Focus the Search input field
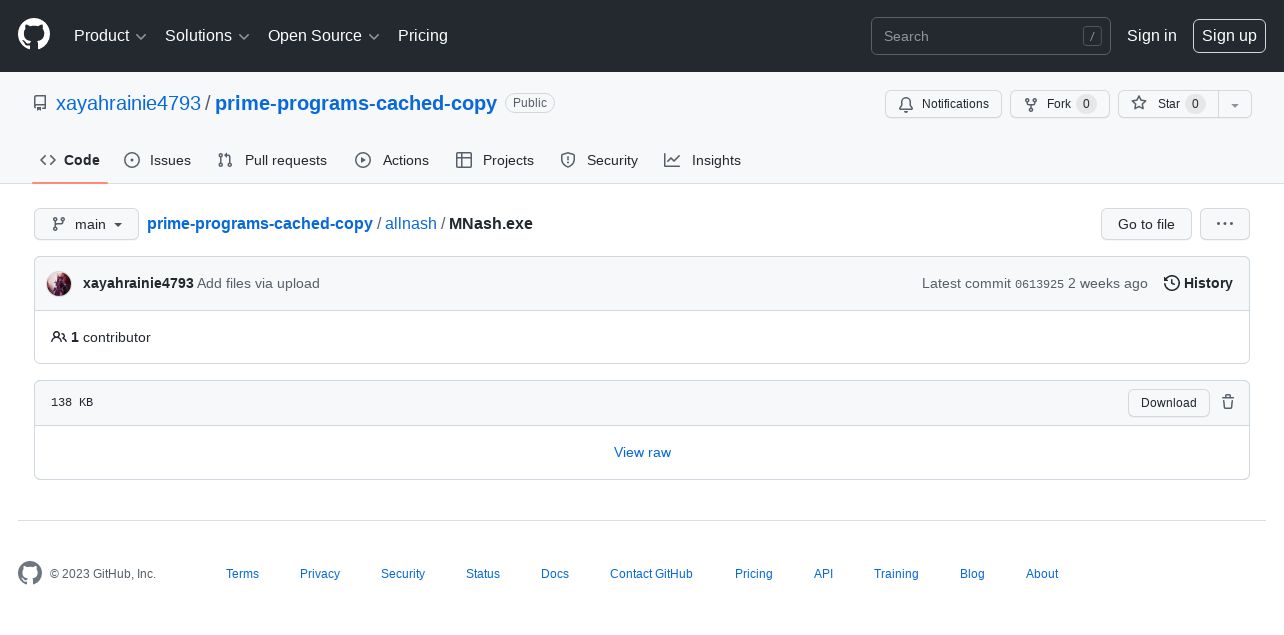The width and height of the screenshot is (1284, 635). (x=990, y=36)
